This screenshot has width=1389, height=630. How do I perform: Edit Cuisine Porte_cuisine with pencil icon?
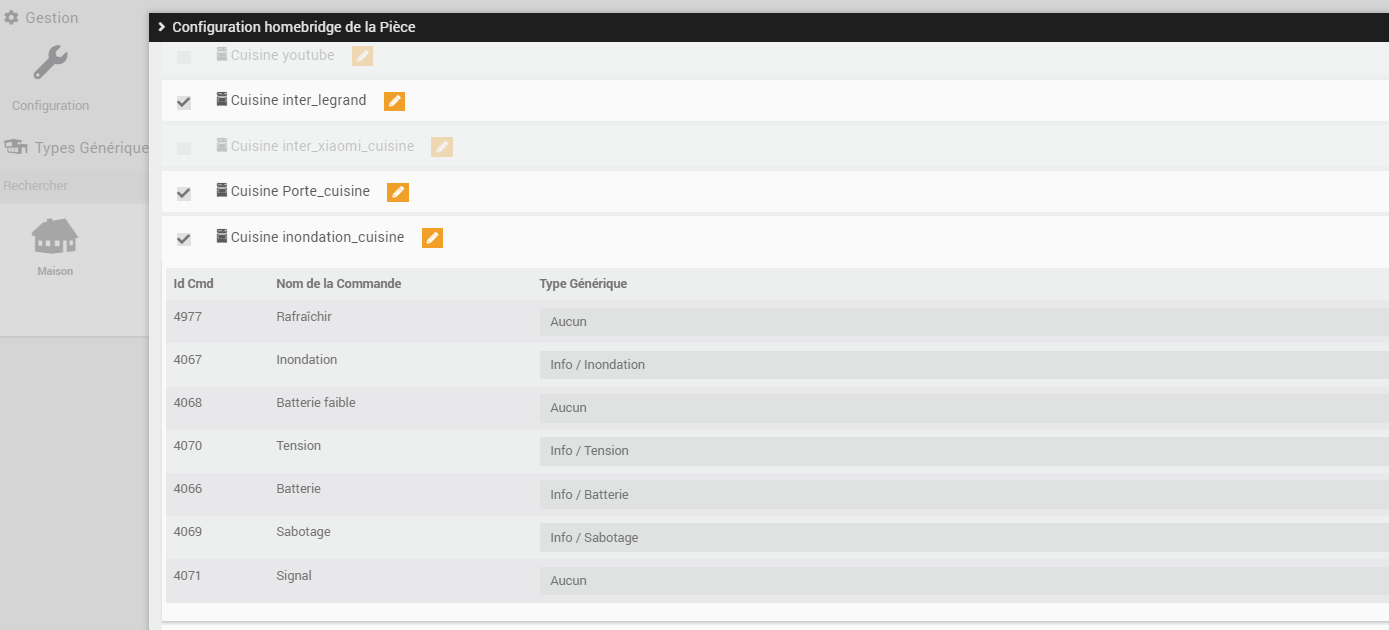398,192
